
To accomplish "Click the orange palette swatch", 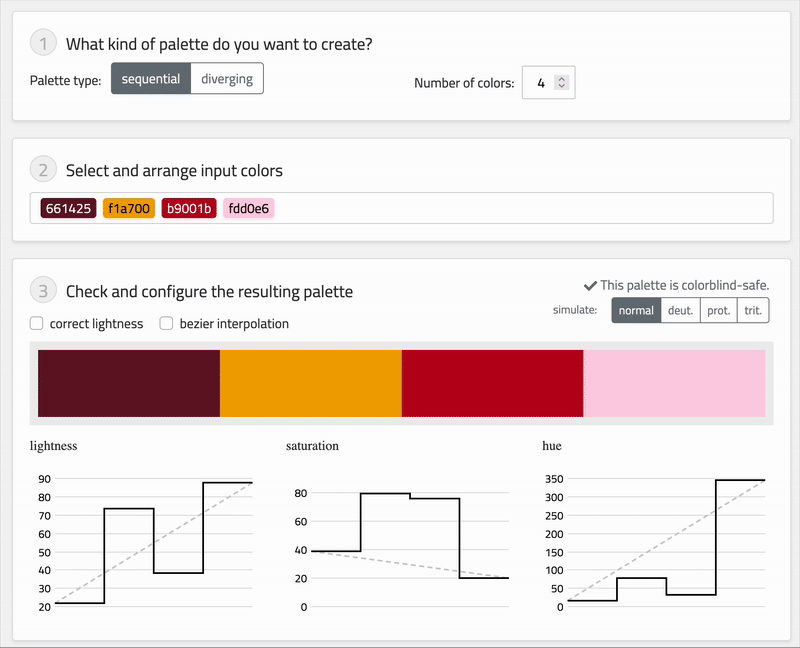I will click(x=310, y=383).
